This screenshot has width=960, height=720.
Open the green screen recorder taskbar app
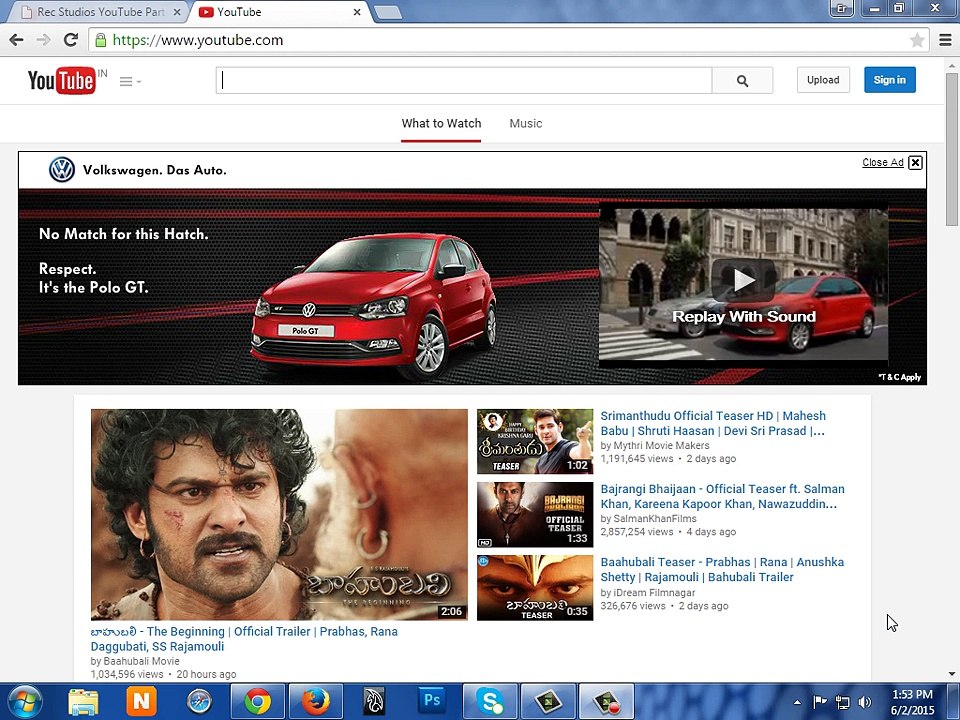[548, 702]
